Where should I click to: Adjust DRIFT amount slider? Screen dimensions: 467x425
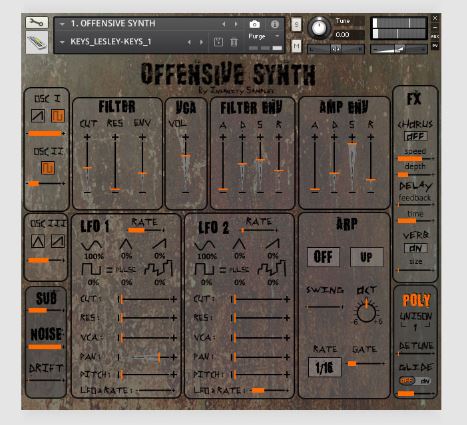pos(46,380)
